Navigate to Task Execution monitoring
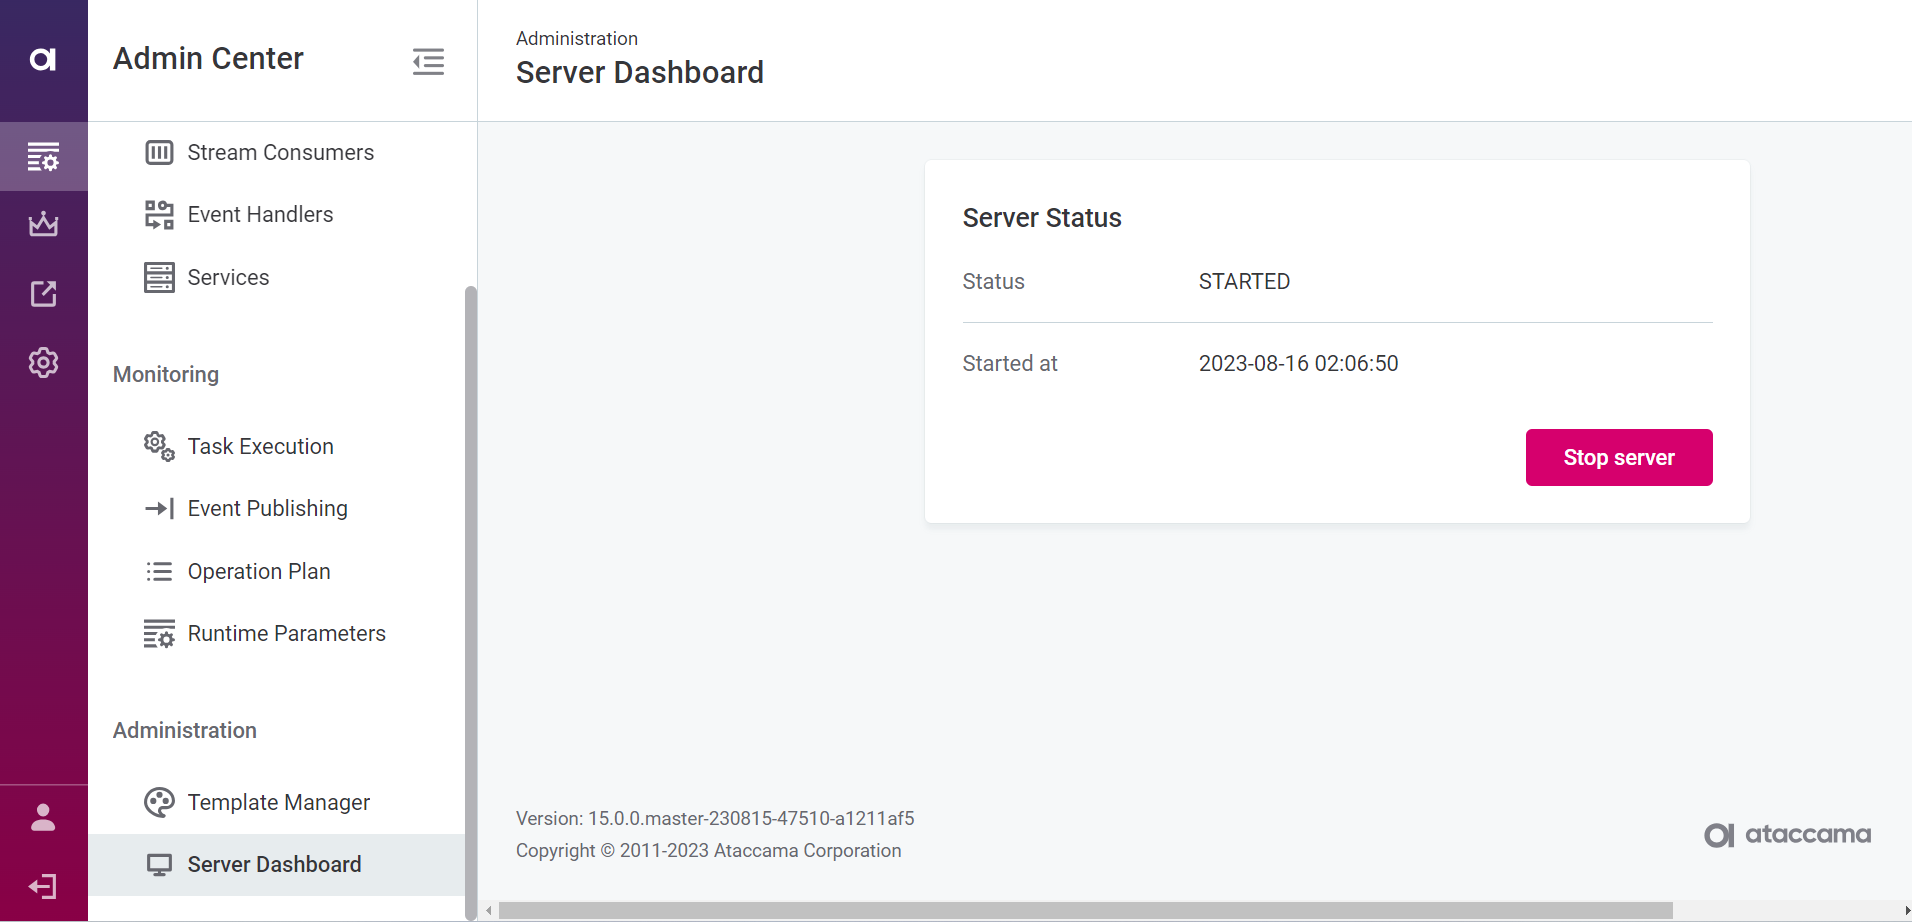The width and height of the screenshot is (1912, 922). (260, 446)
